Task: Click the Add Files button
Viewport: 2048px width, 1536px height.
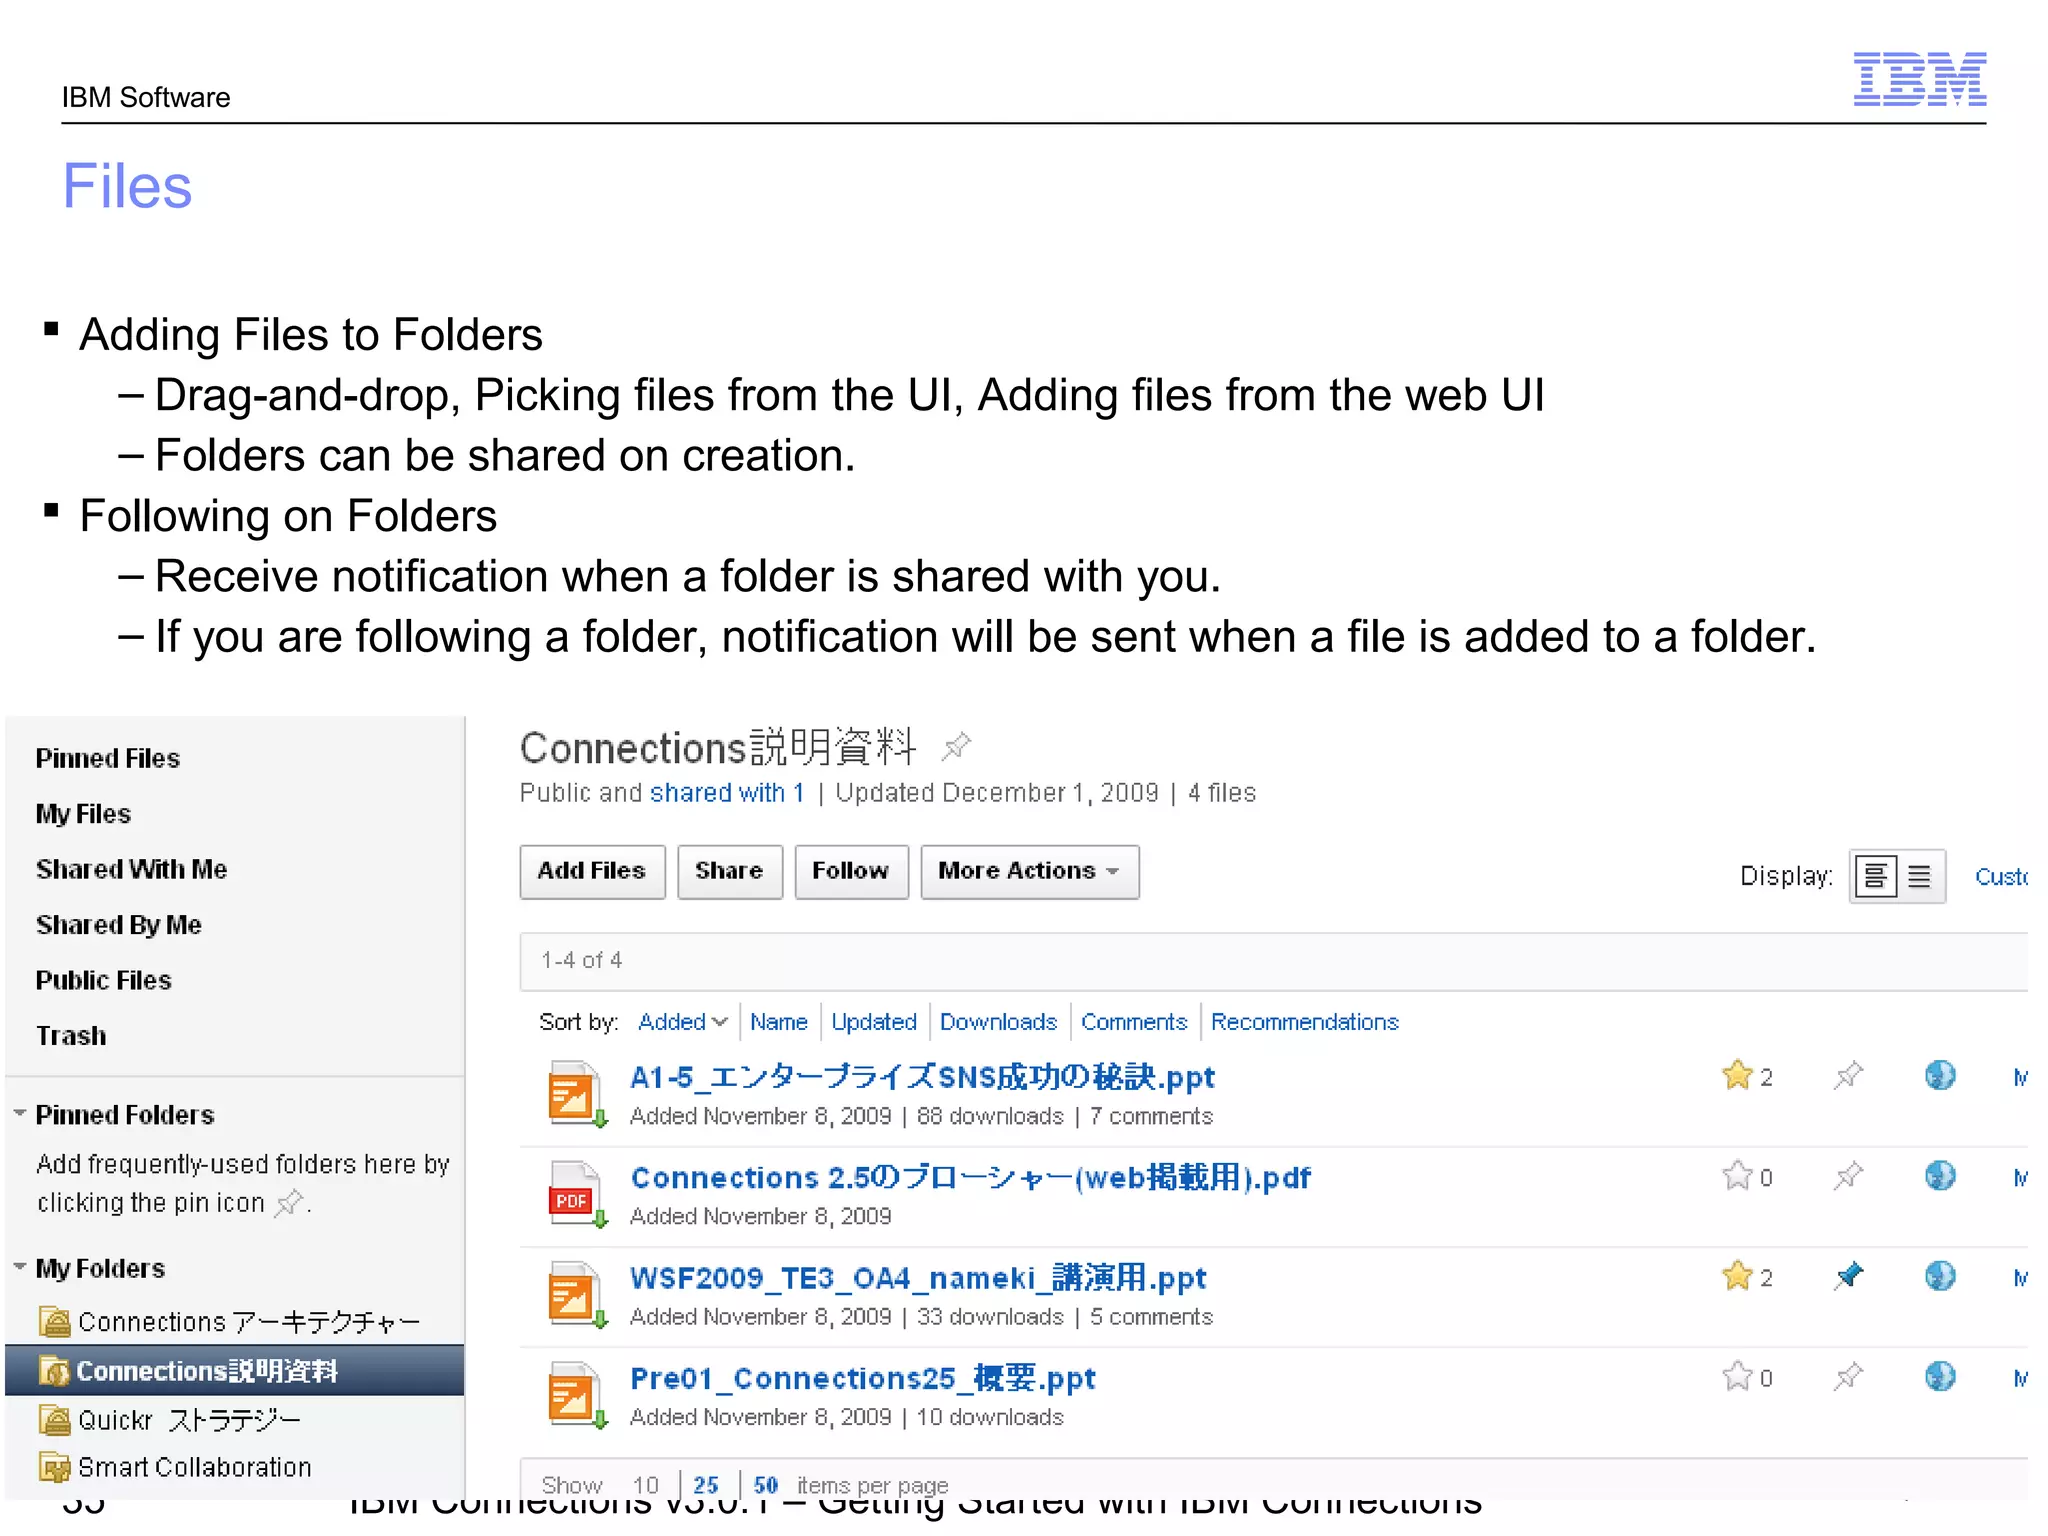Action: tap(592, 871)
